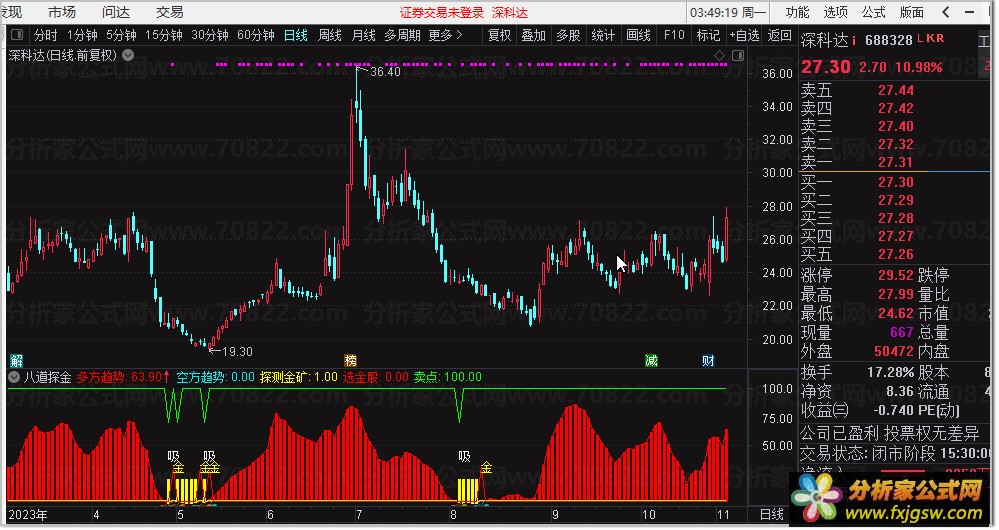Switch to 1分钟 period
Screen dimensions: 999x530
(82, 35)
